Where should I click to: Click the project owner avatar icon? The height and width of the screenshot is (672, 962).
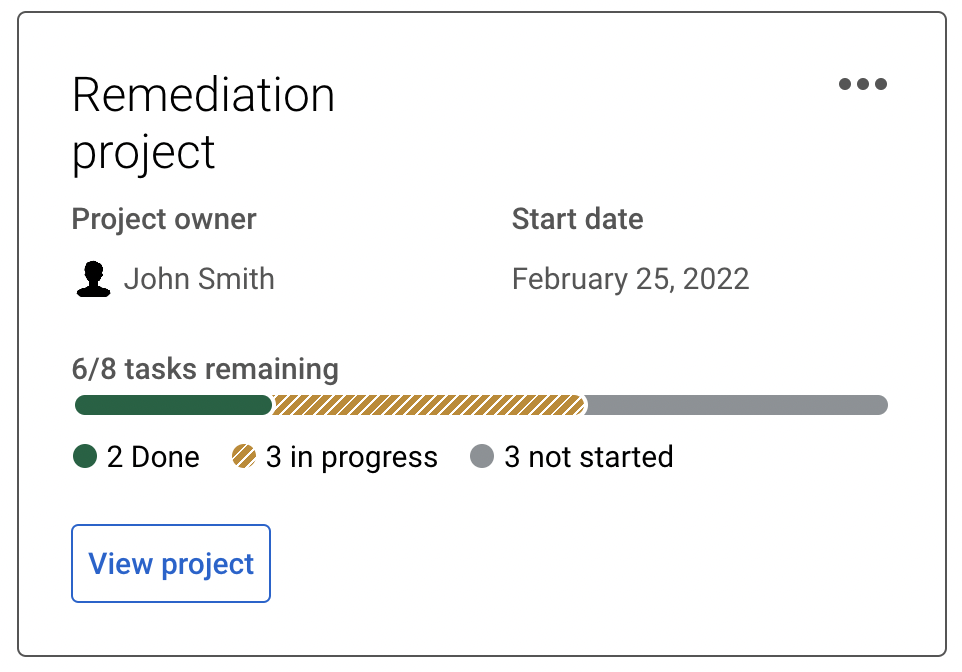(93, 279)
